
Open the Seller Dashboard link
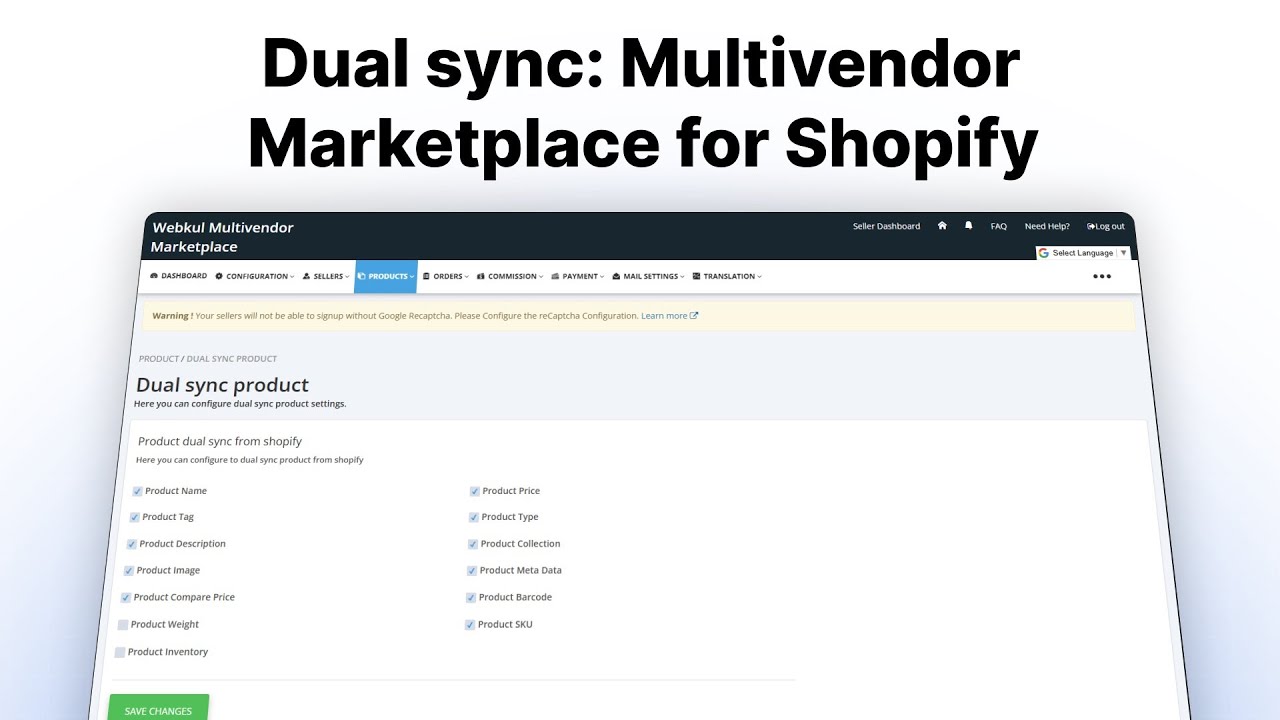click(x=886, y=226)
